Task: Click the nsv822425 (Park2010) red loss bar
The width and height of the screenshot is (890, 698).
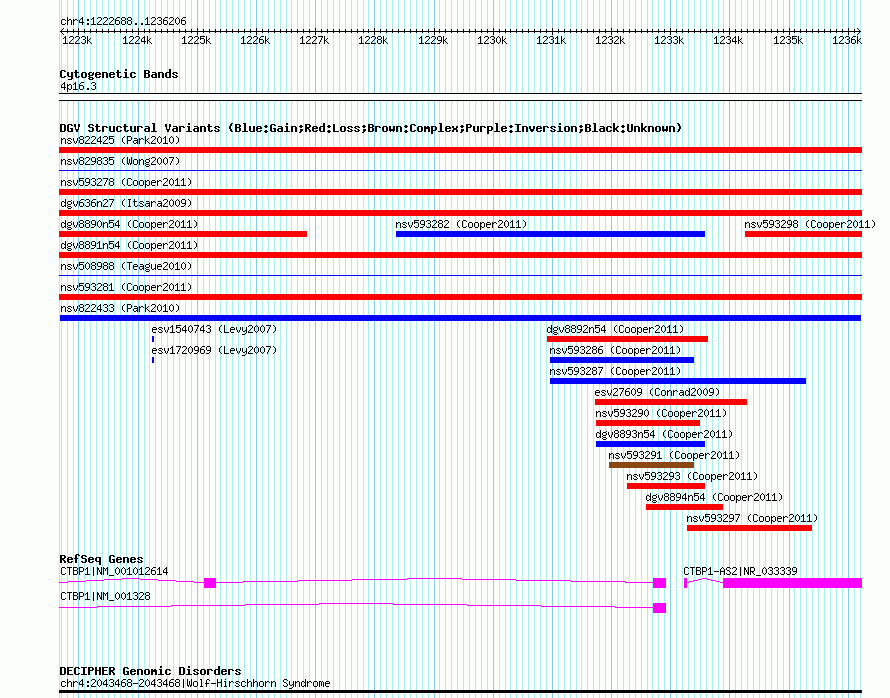Action: click(460, 150)
